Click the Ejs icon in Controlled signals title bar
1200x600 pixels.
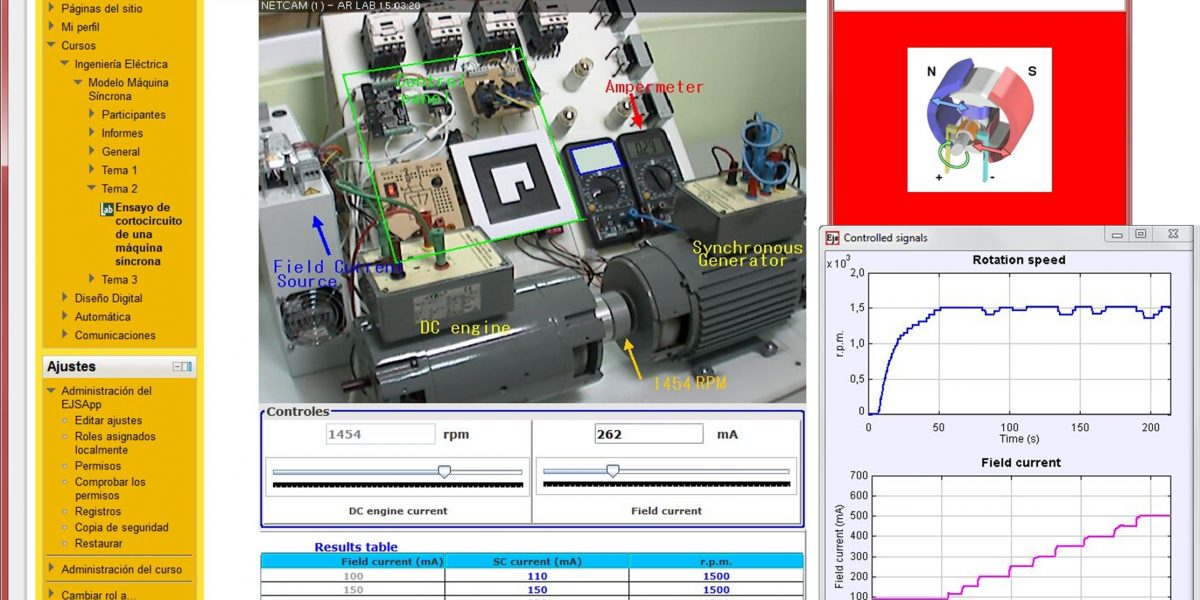[831, 237]
